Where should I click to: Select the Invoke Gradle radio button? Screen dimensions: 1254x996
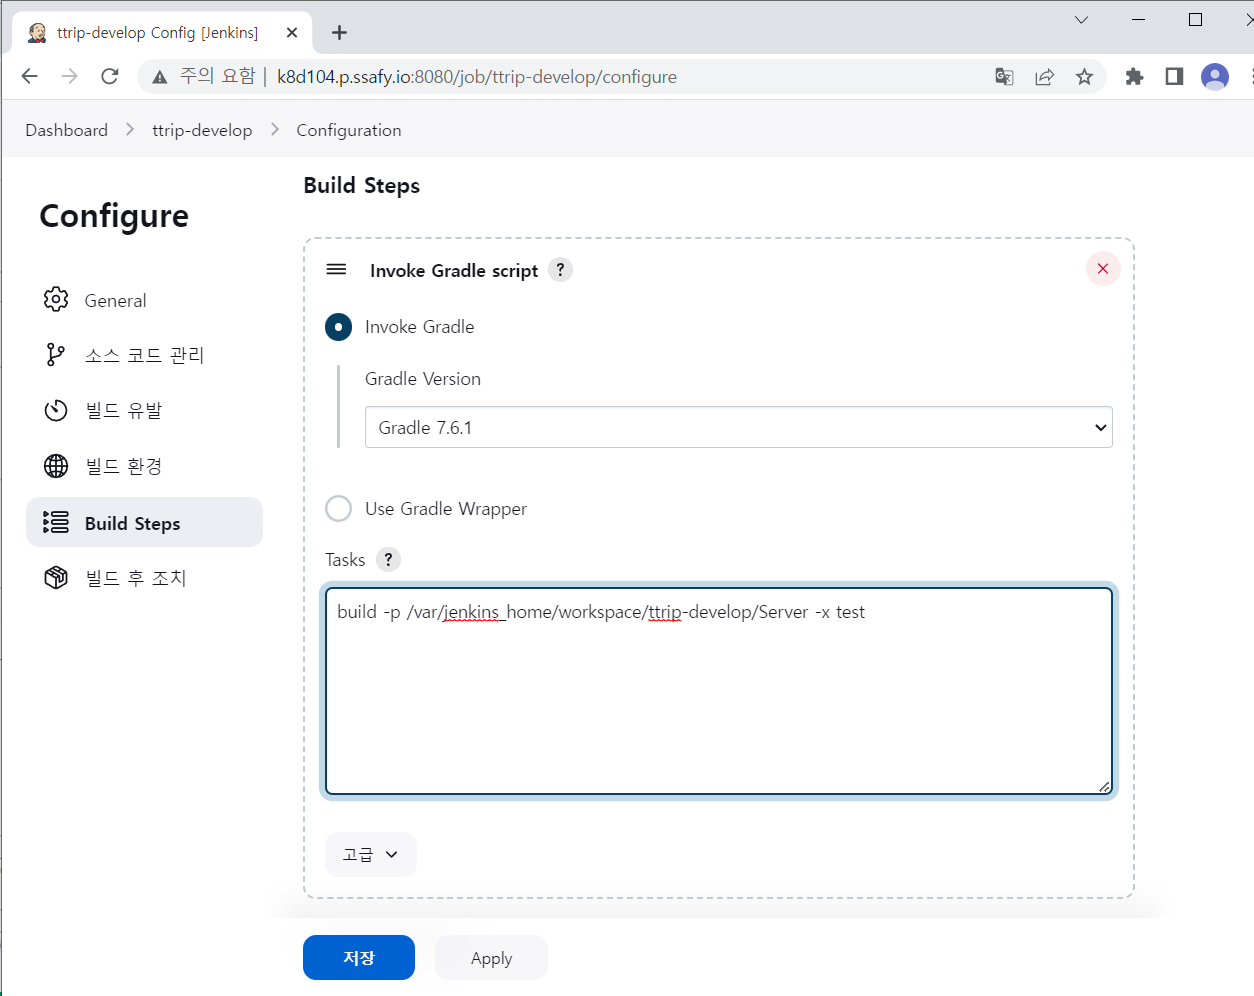click(x=338, y=327)
